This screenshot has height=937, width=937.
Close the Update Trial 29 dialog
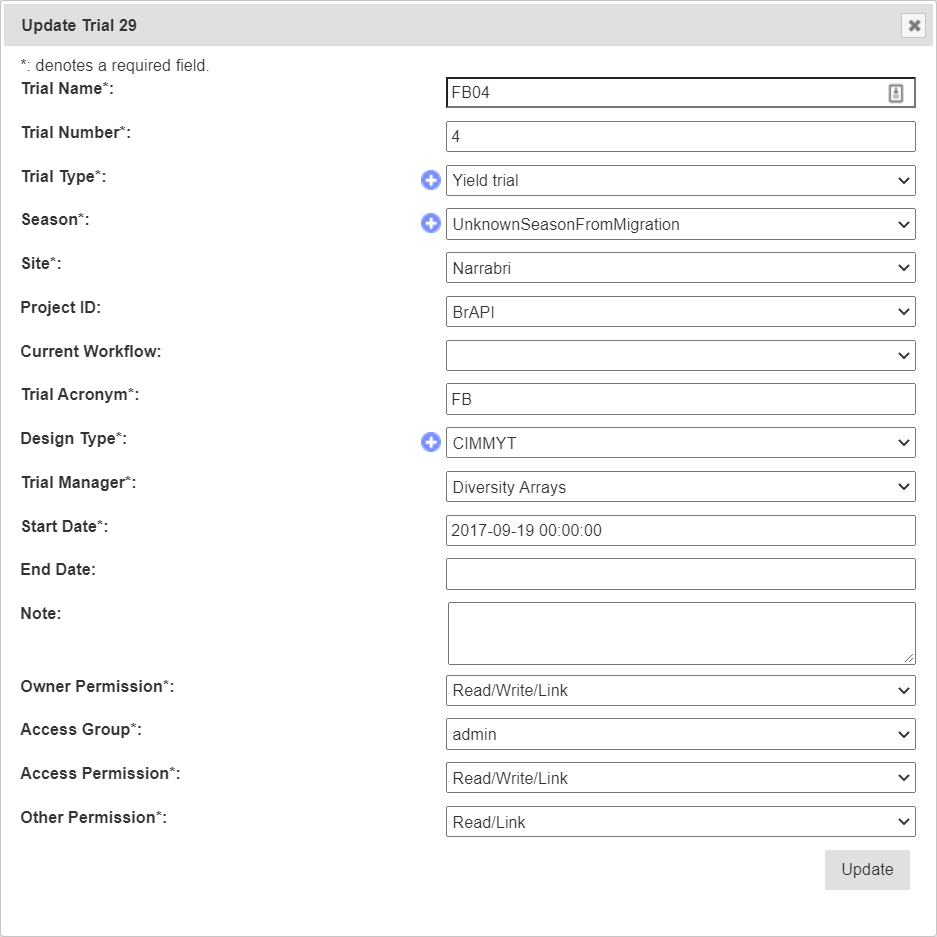[x=913, y=26]
